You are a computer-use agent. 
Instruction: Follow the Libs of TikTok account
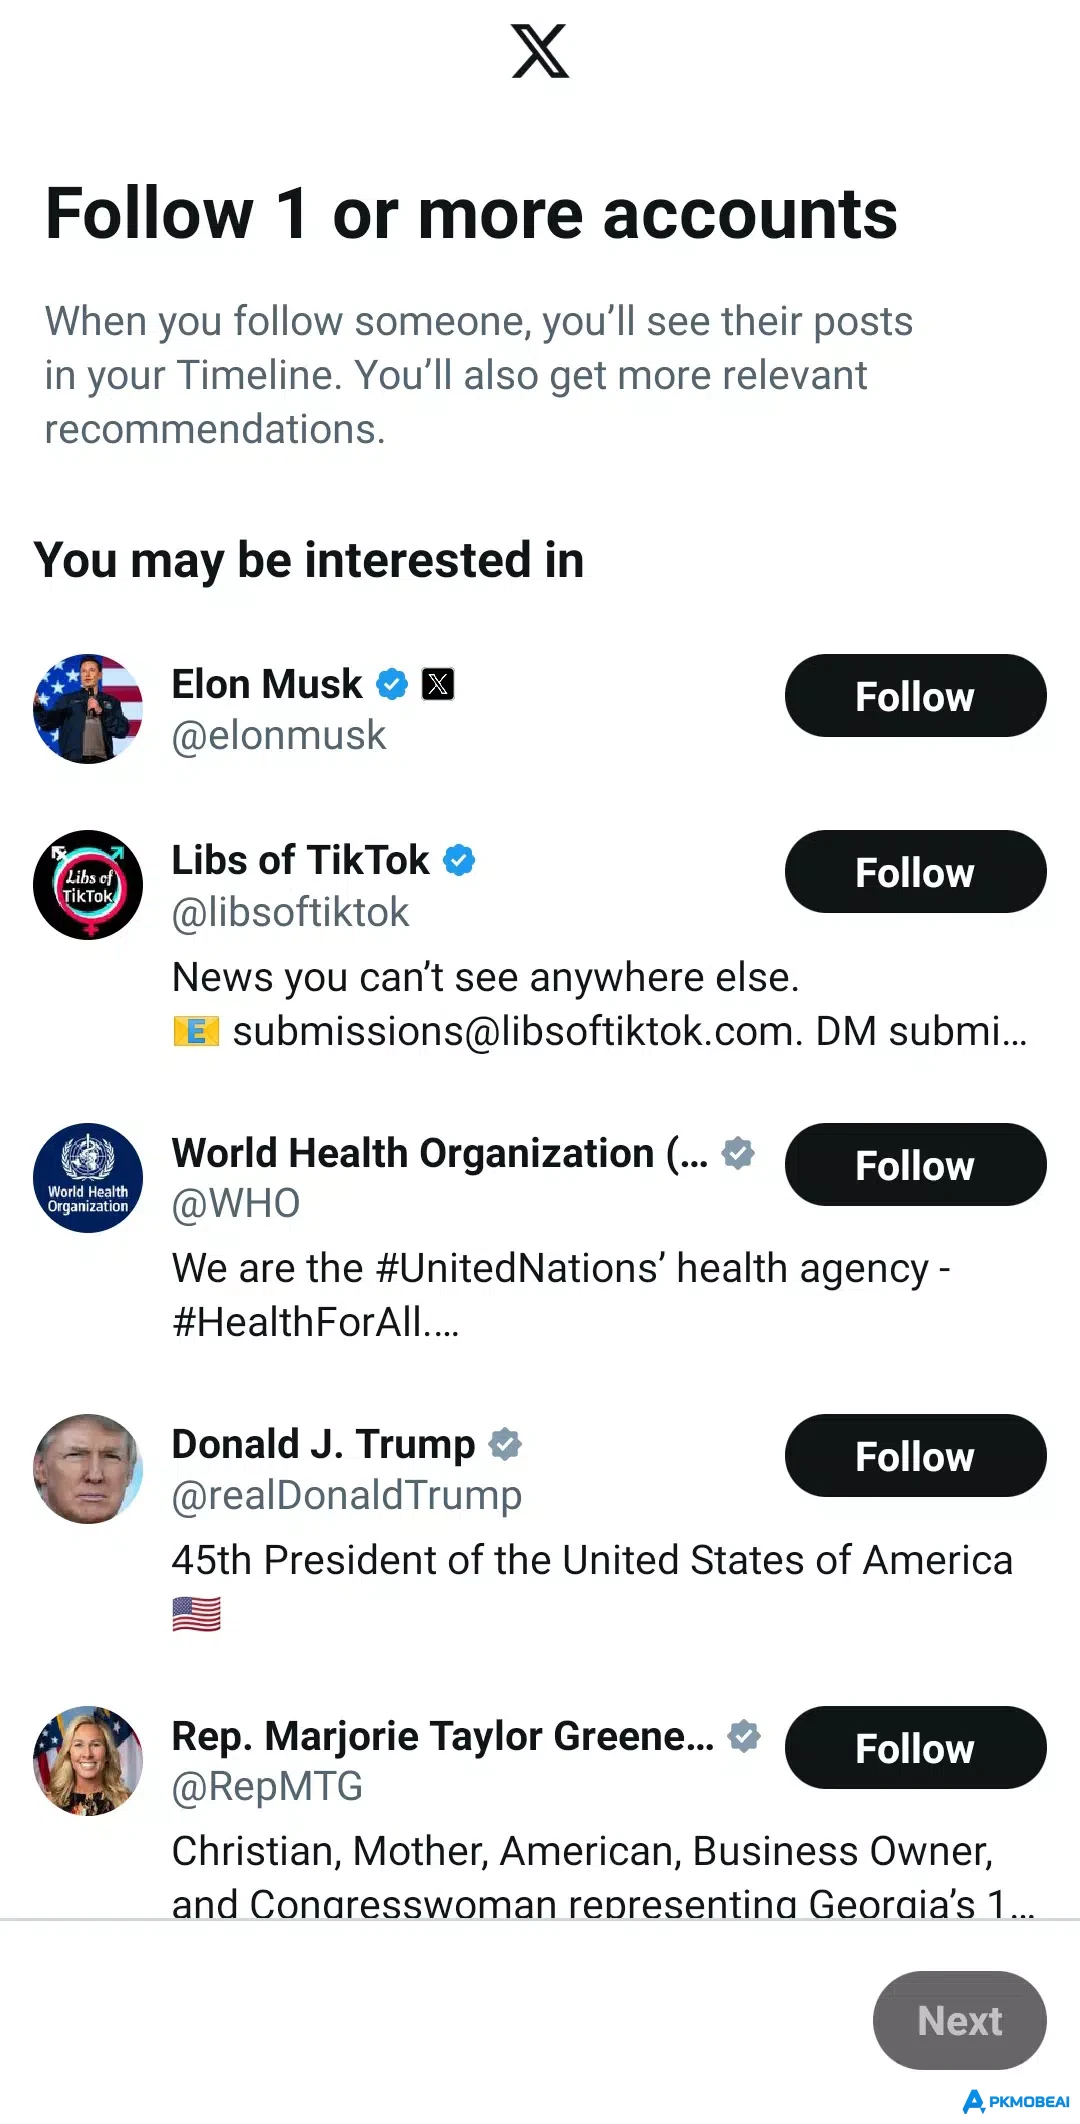coord(915,872)
